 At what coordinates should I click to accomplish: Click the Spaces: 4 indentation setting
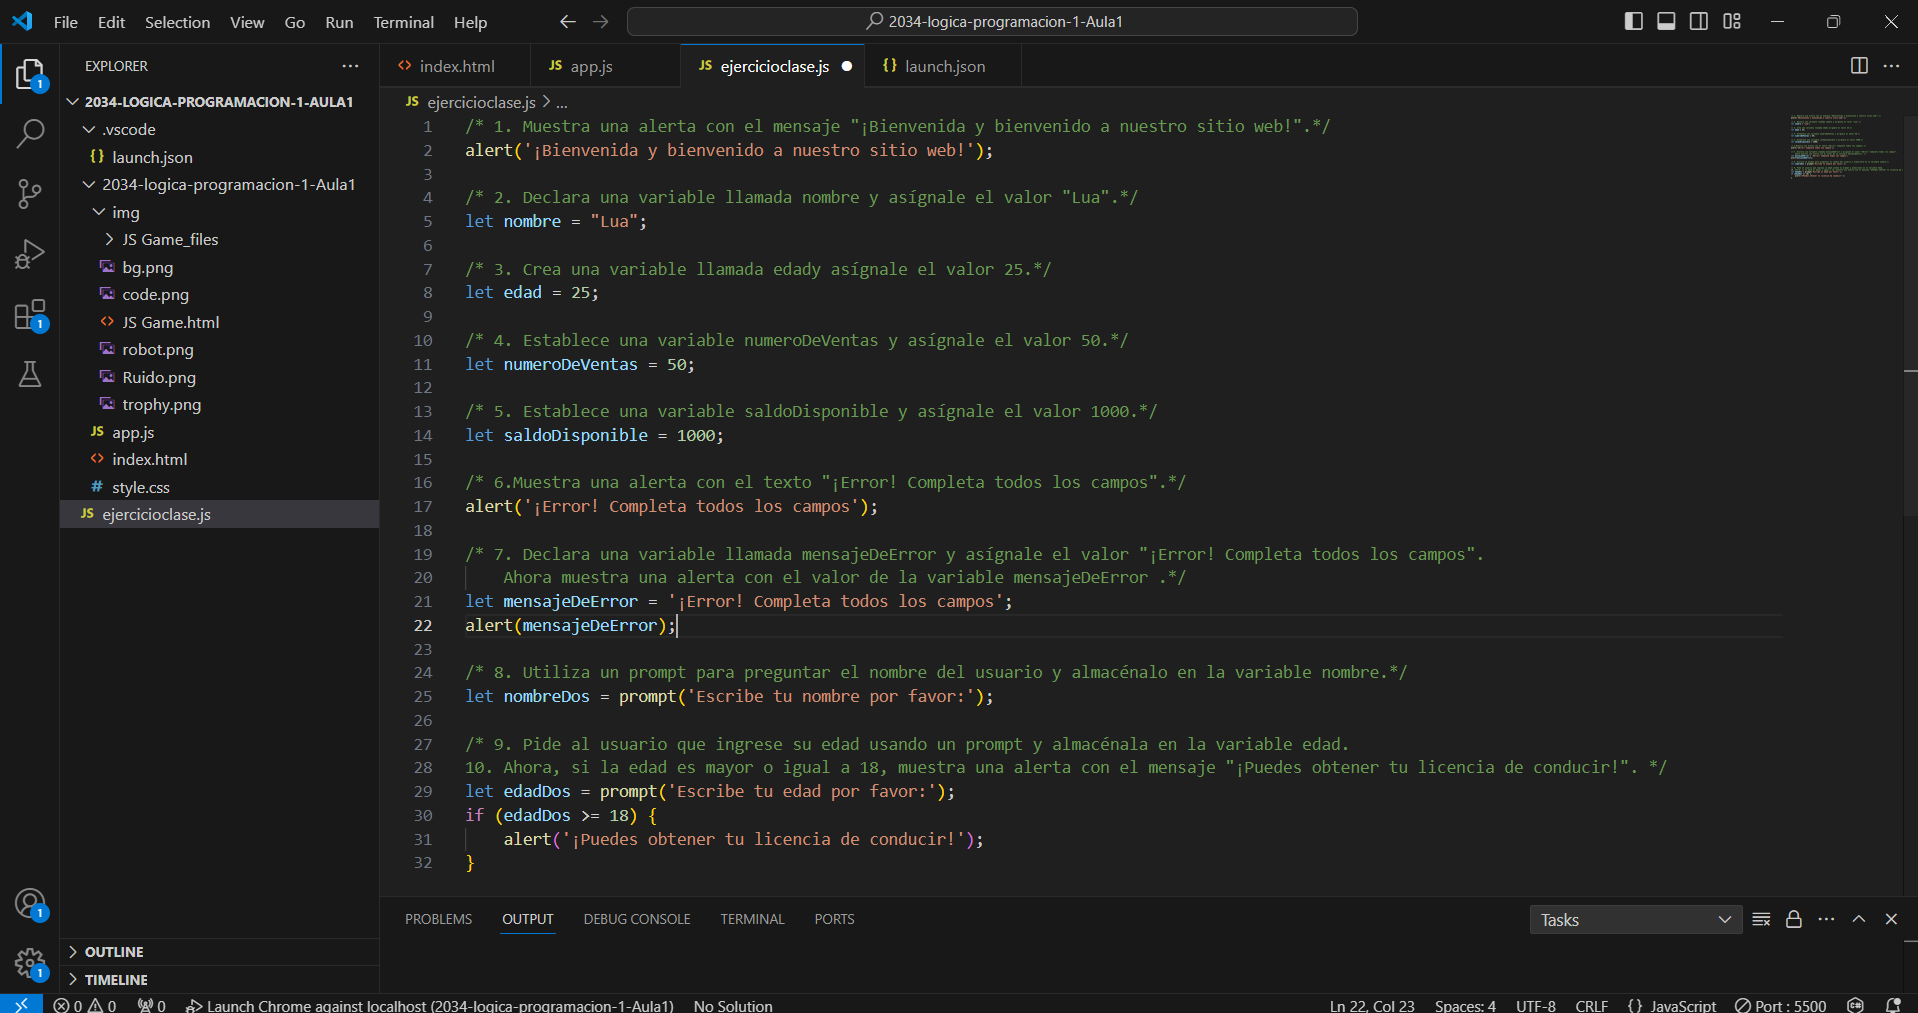coord(1465,1005)
